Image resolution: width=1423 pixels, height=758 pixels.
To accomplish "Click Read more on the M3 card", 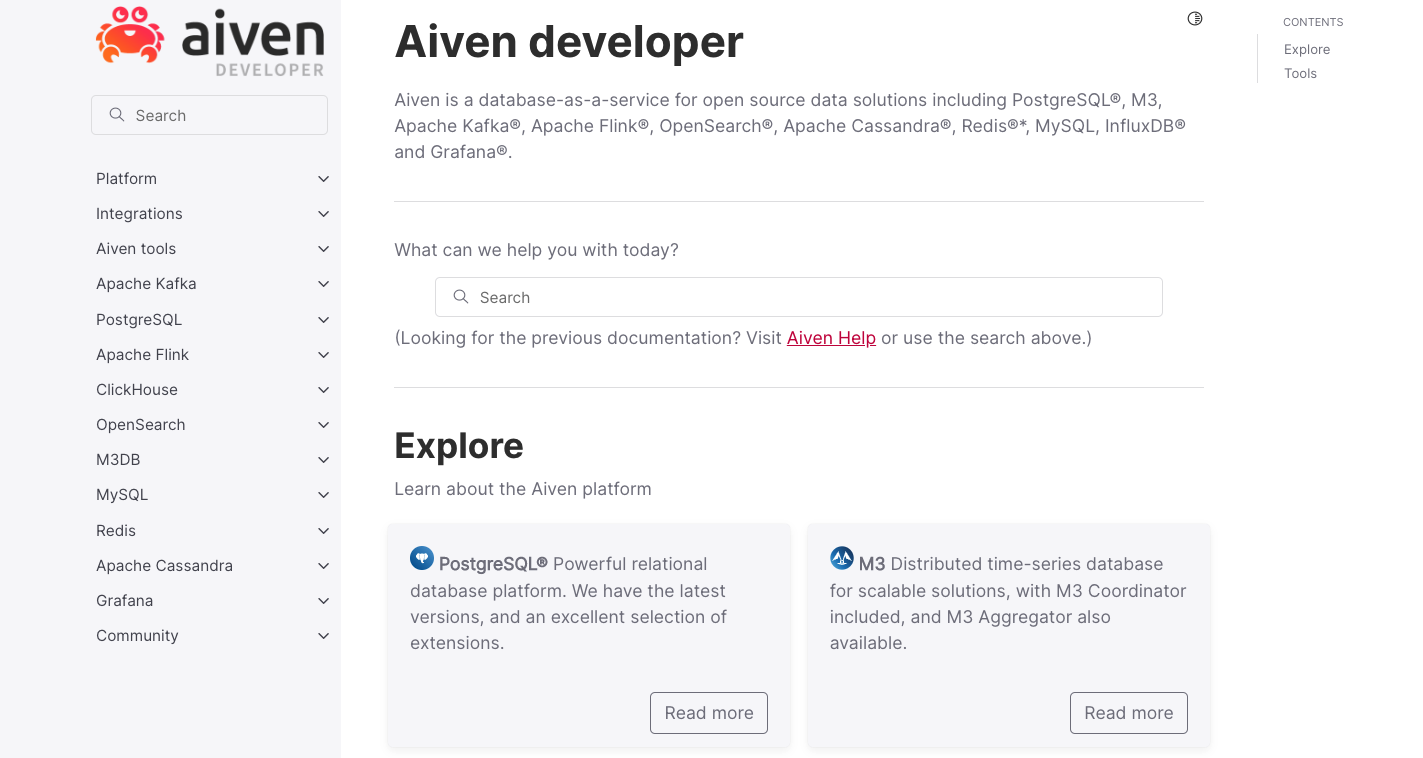I will click(x=1129, y=712).
